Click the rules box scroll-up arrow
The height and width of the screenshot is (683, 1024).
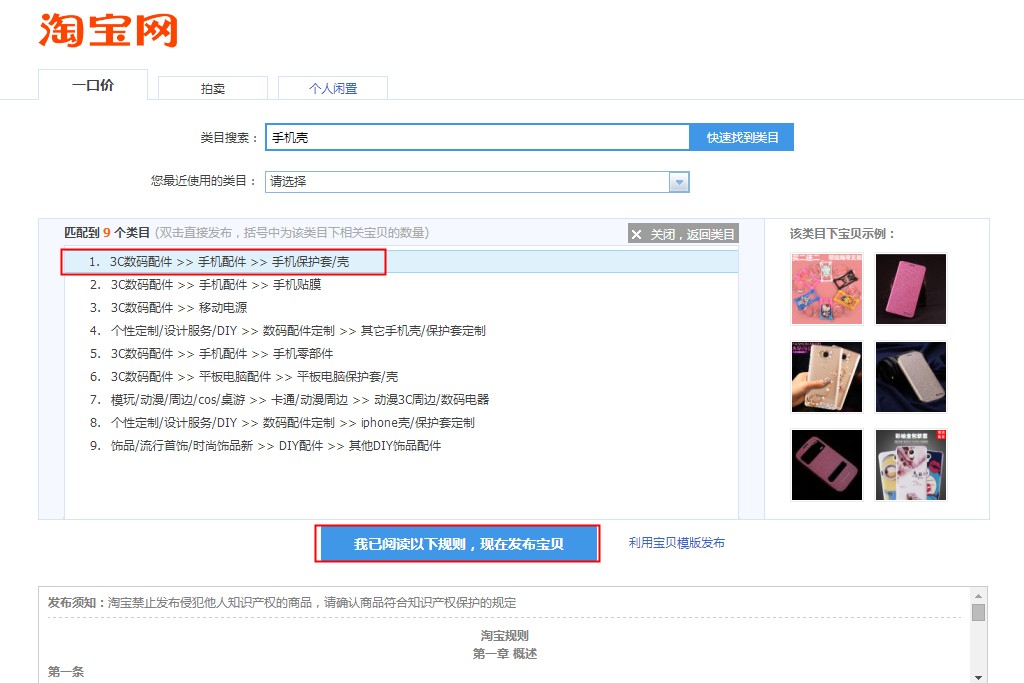pyautogui.click(x=978, y=596)
